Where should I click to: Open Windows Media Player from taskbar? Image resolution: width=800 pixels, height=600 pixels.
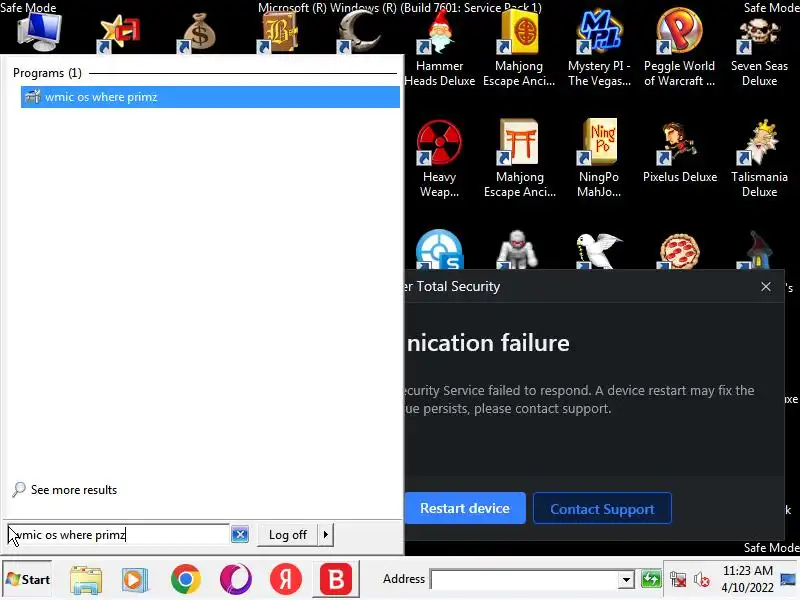pyautogui.click(x=135, y=580)
